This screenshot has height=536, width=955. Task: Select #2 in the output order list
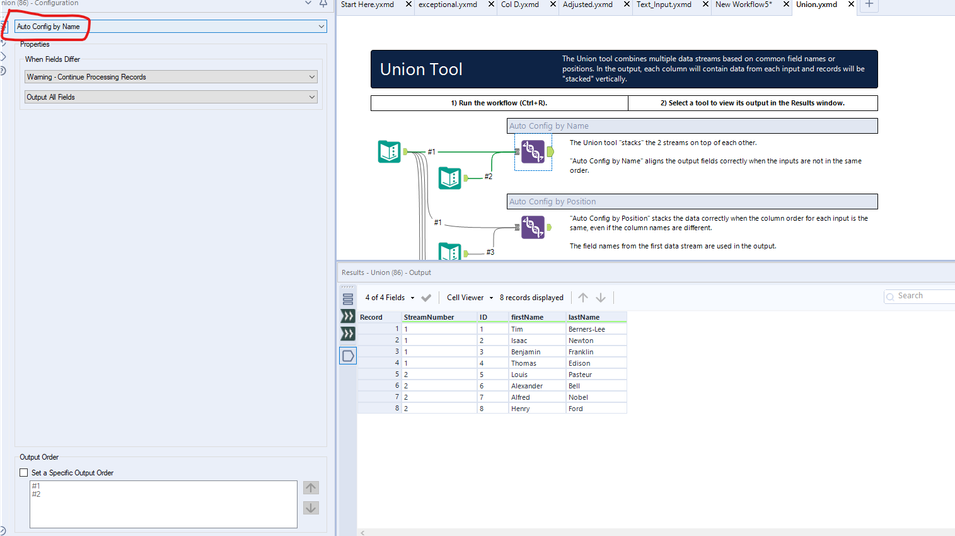[36, 494]
